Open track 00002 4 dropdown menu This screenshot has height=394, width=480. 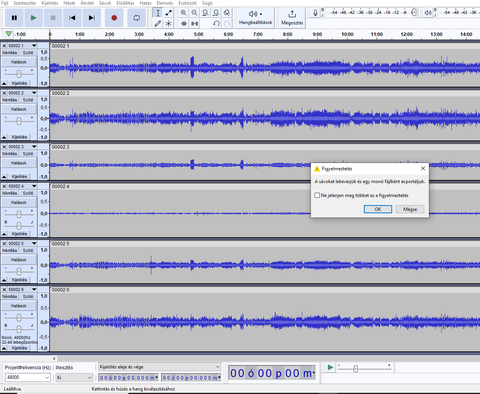[34, 186]
